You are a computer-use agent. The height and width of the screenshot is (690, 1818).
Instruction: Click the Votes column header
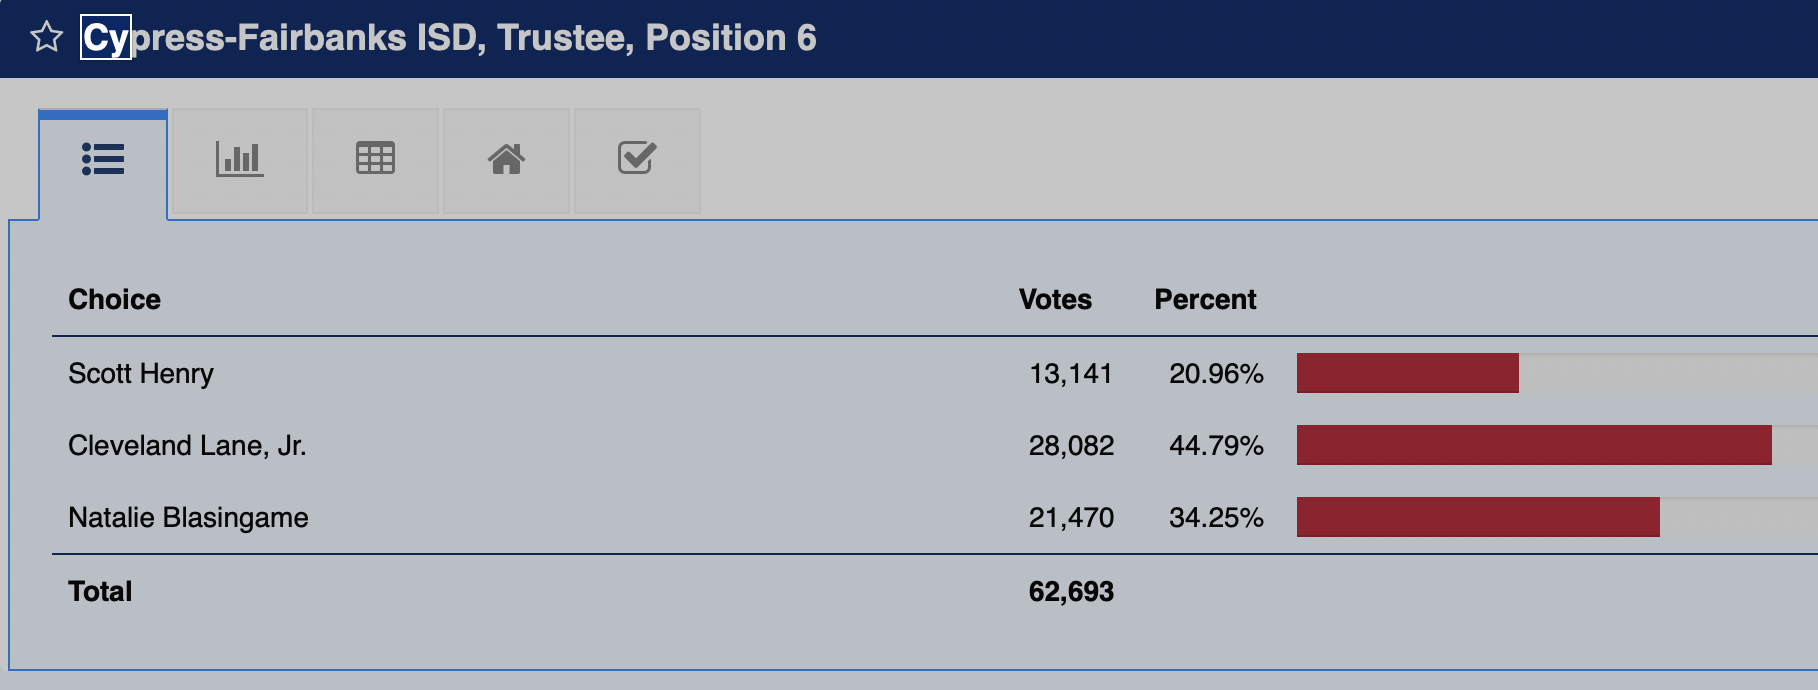click(x=1055, y=300)
